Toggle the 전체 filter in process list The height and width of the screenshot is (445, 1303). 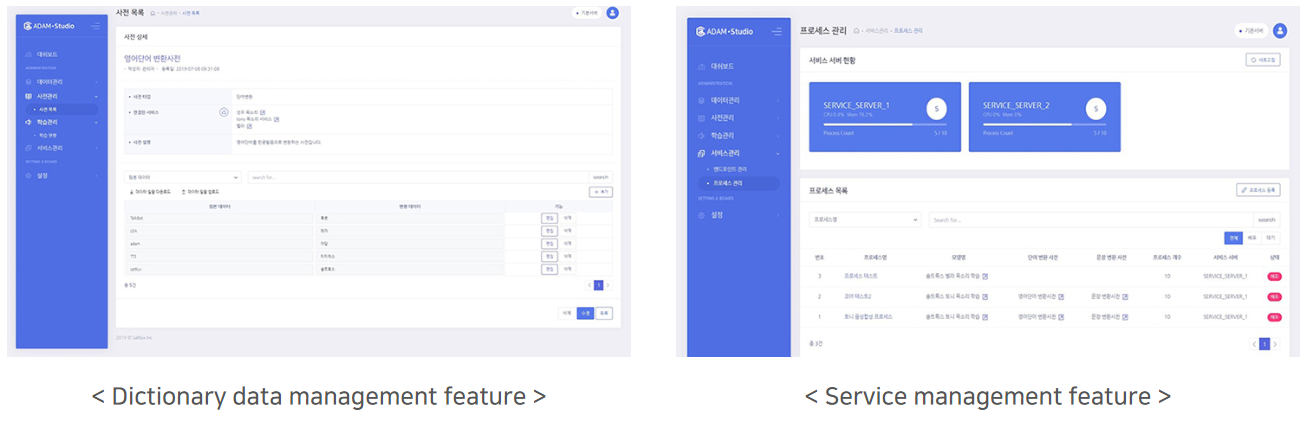click(1234, 238)
